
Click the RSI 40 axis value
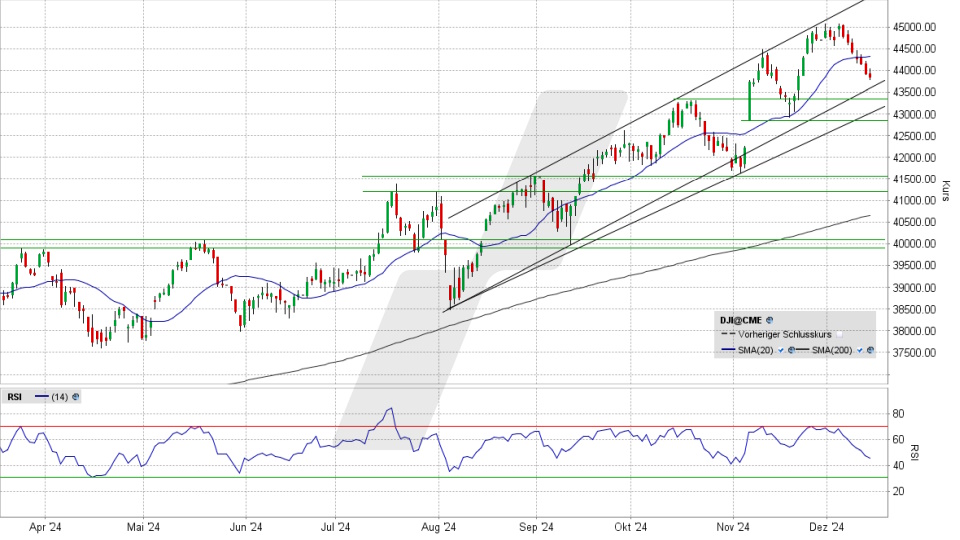tap(898, 465)
